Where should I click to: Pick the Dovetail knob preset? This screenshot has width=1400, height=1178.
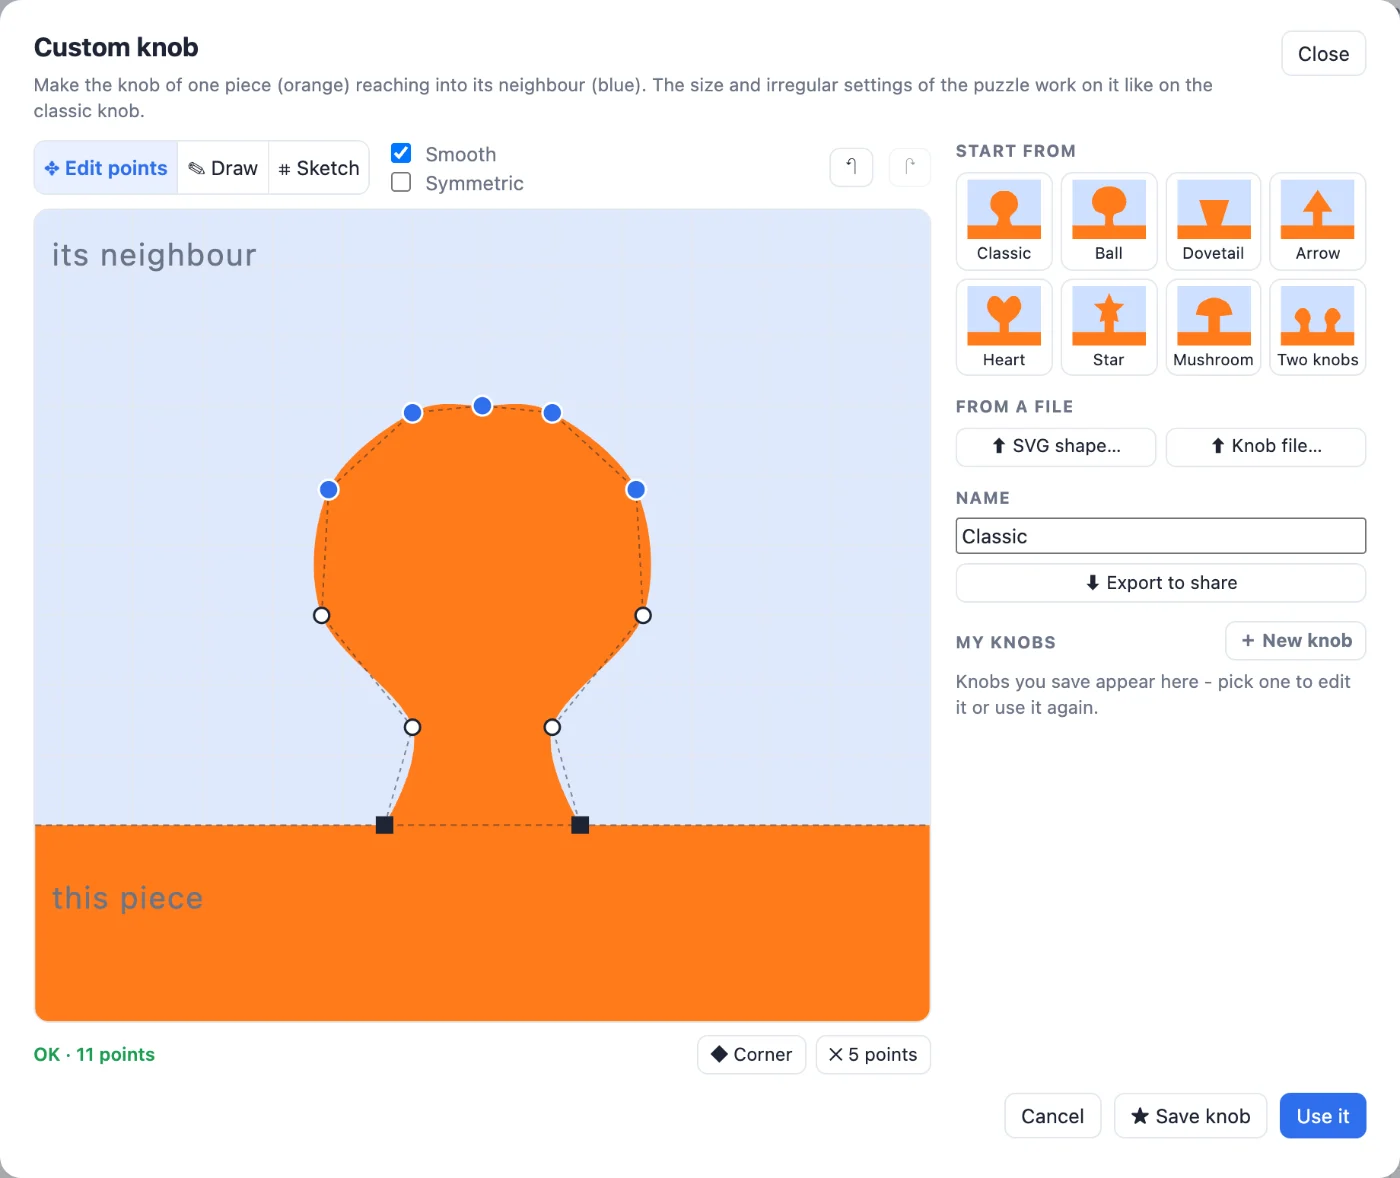coord(1213,221)
